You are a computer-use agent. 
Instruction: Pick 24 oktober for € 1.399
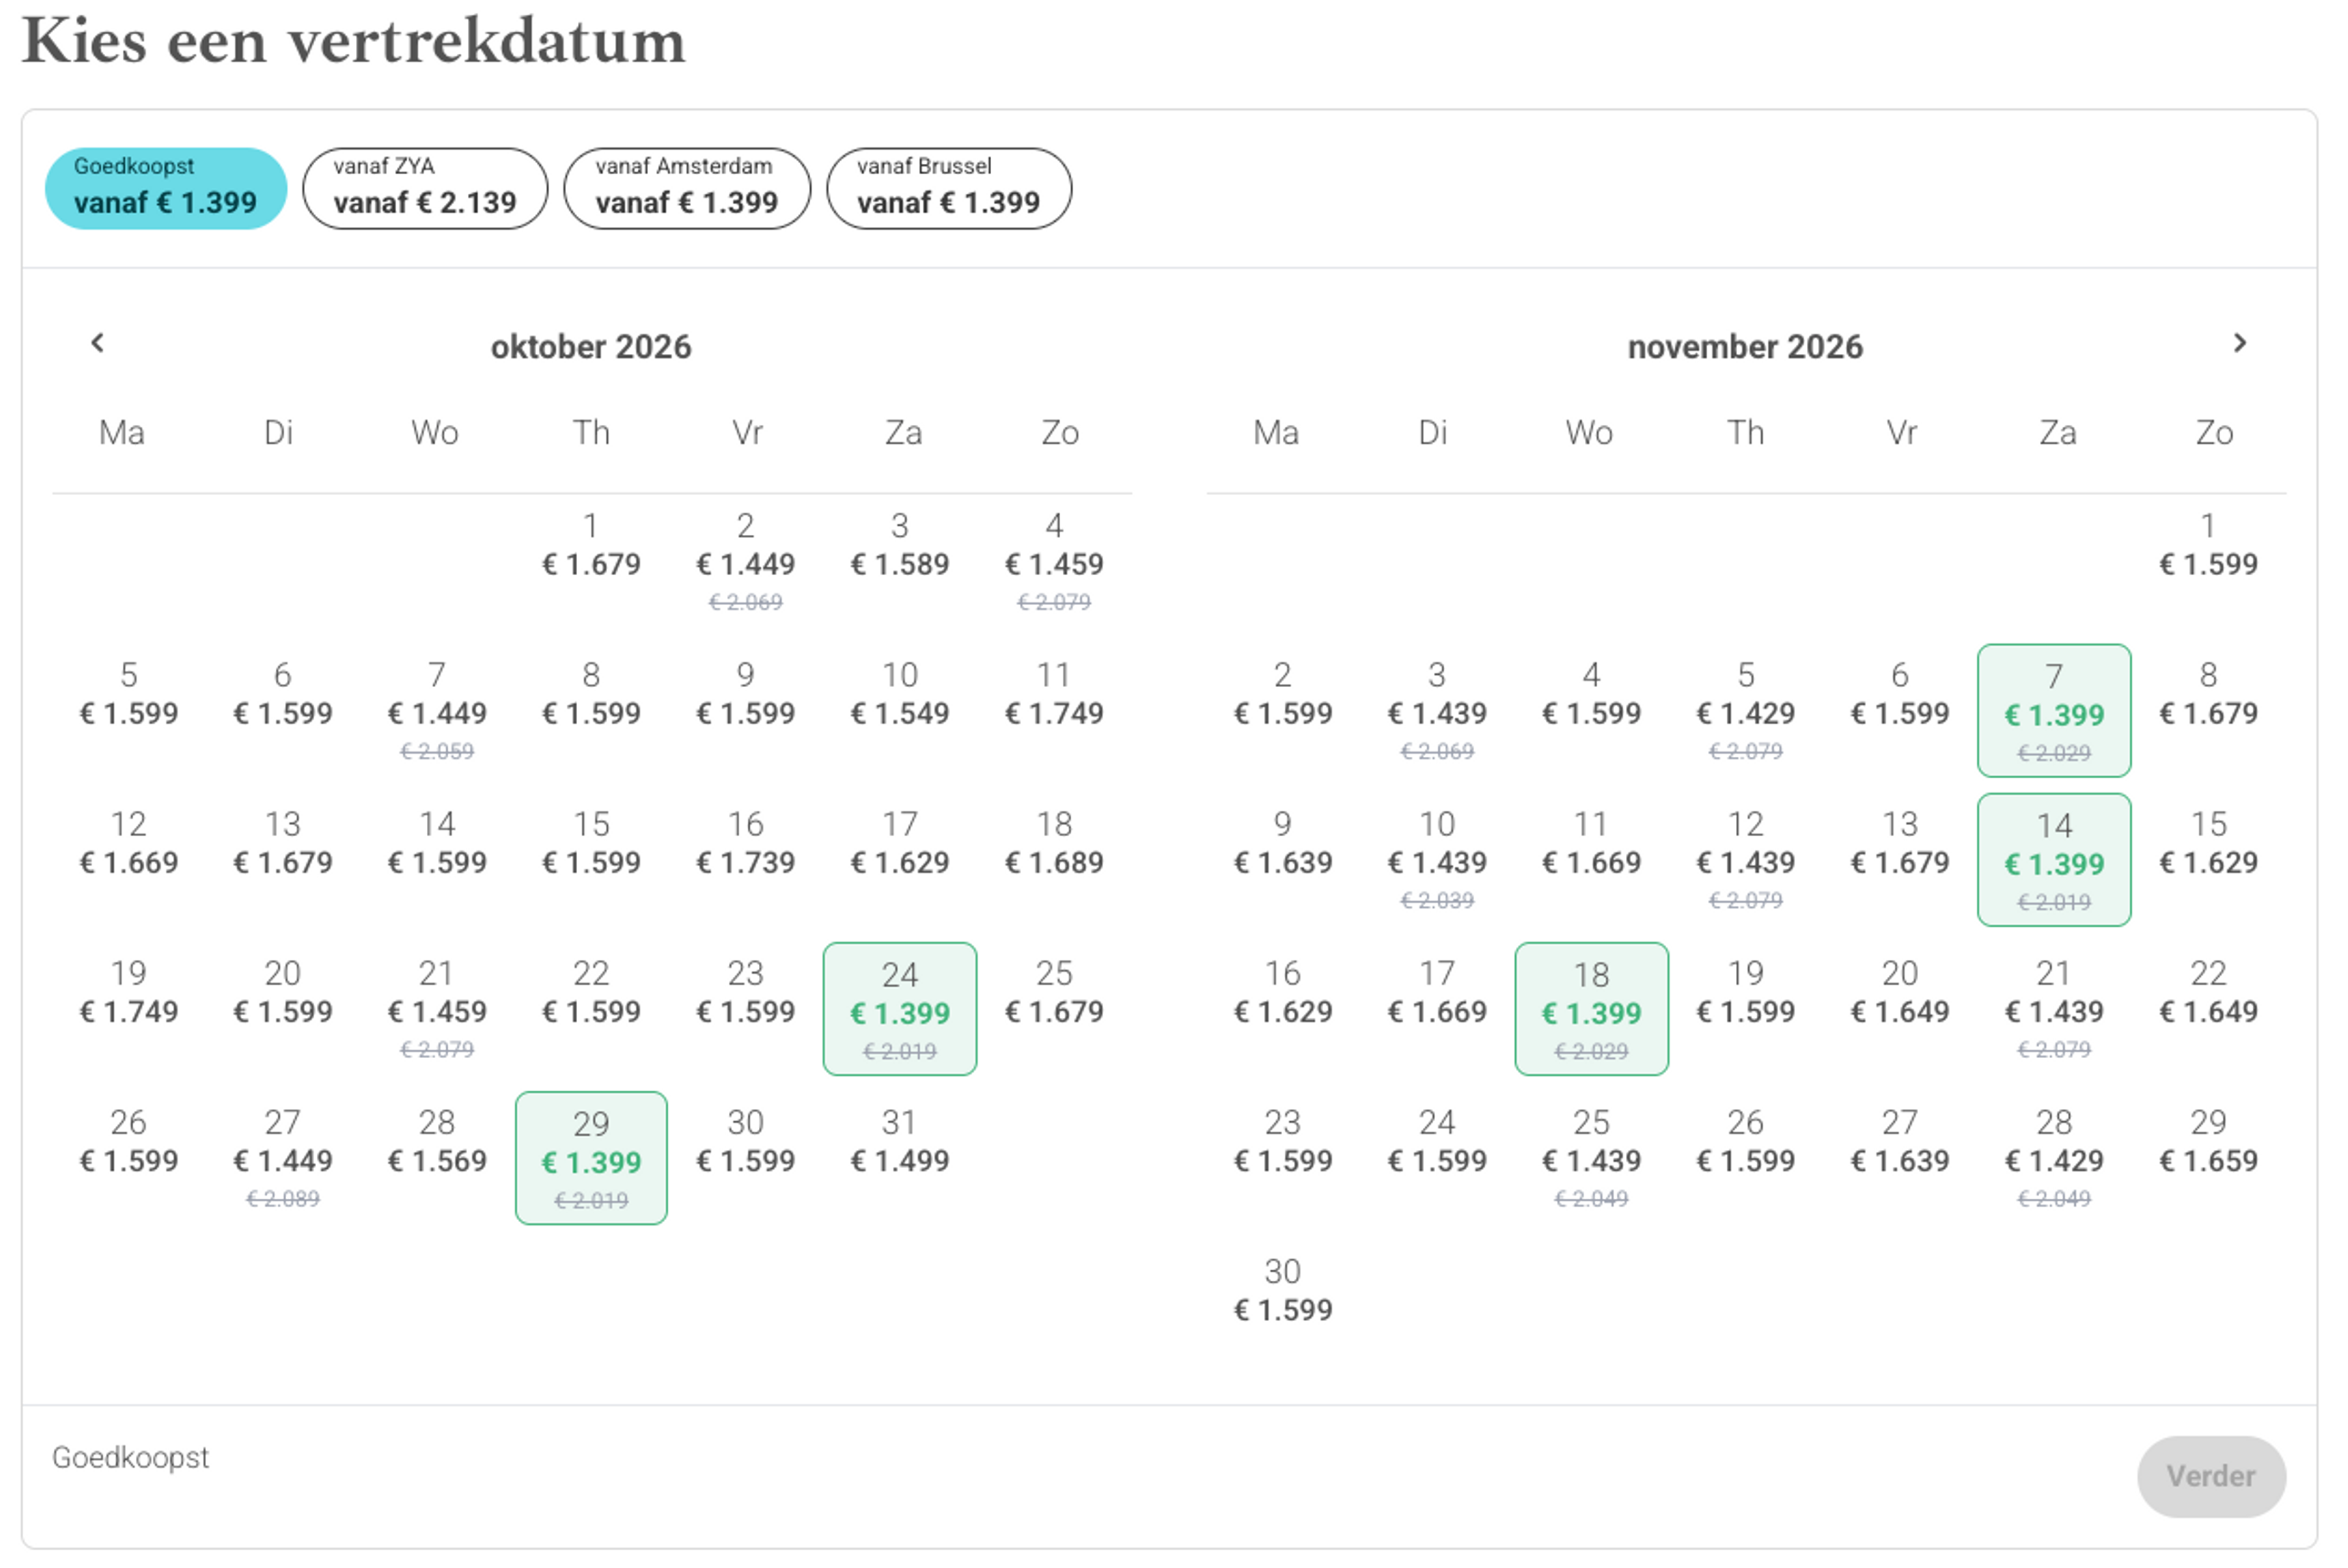pyautogui.click(x=900, y=1008)
